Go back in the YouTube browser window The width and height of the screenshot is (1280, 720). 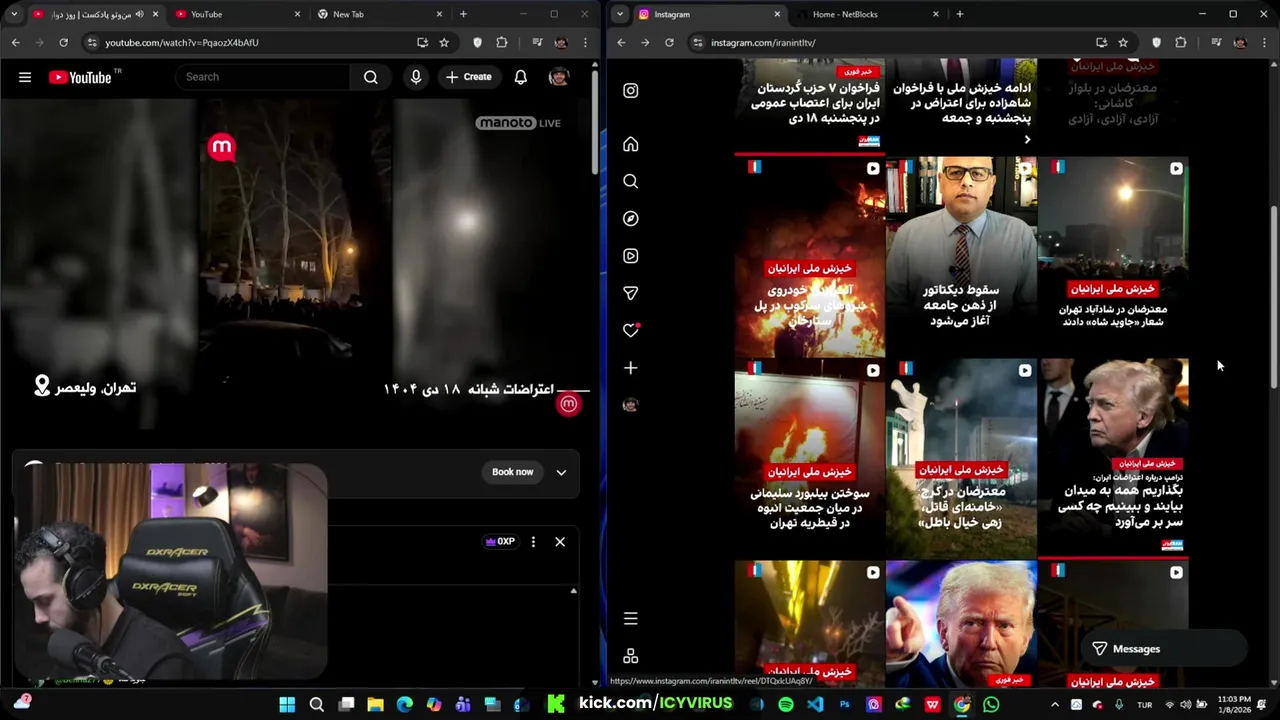coord(15,42)
